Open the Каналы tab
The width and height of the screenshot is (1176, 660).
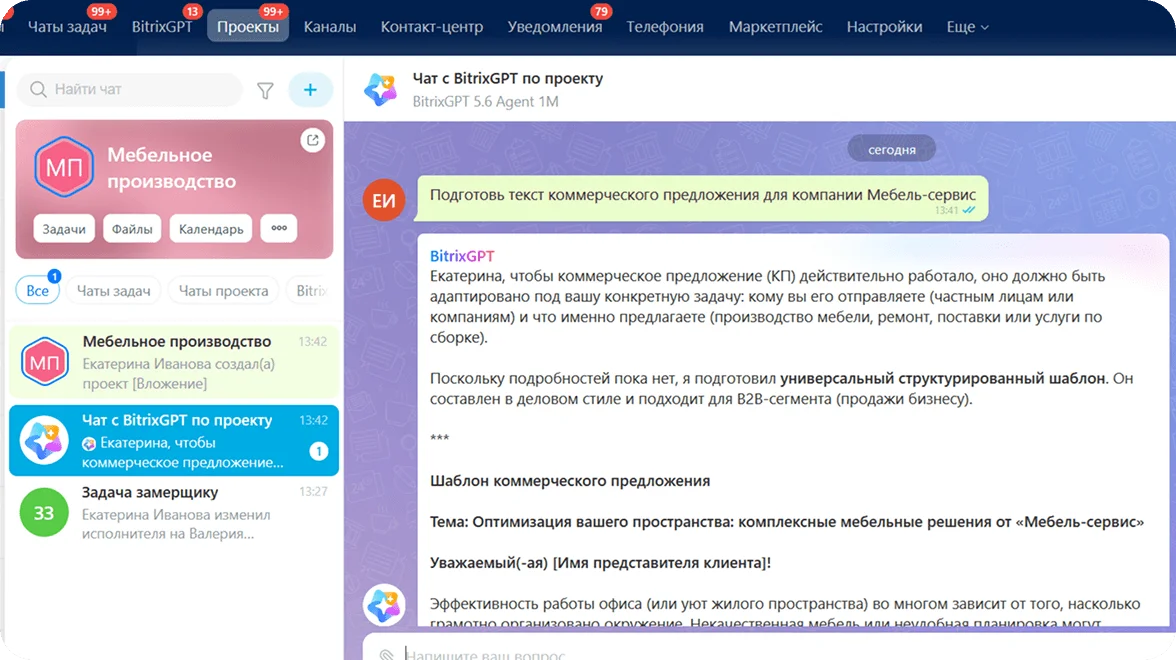tap(330, 27)
